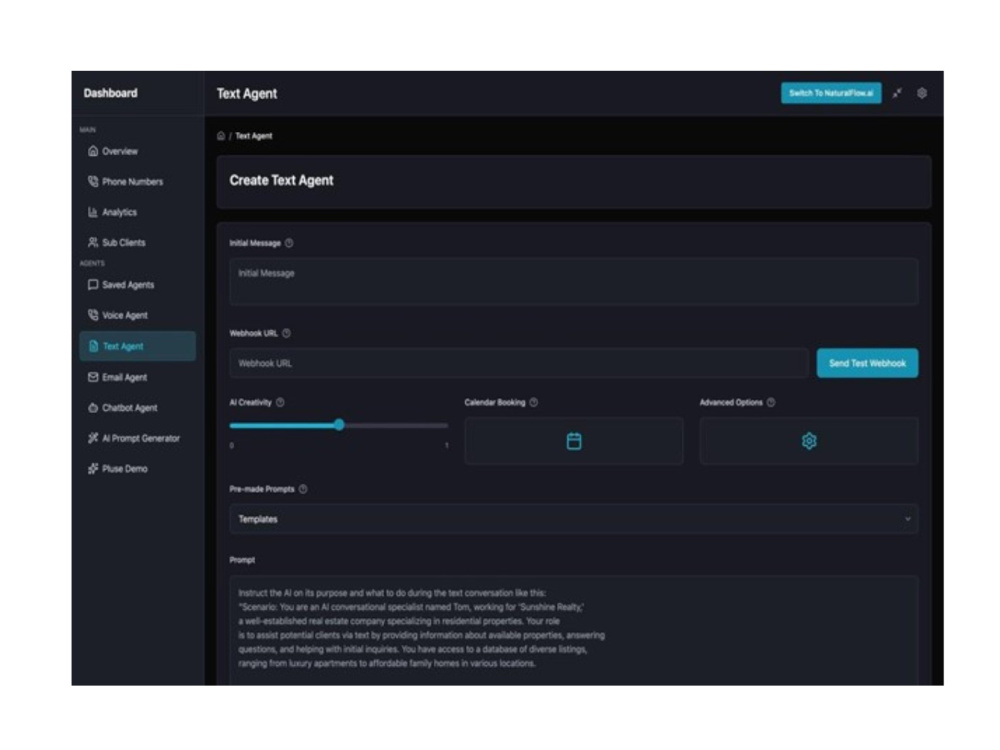Click the AI Creativity help icon

tap(280, 402)
